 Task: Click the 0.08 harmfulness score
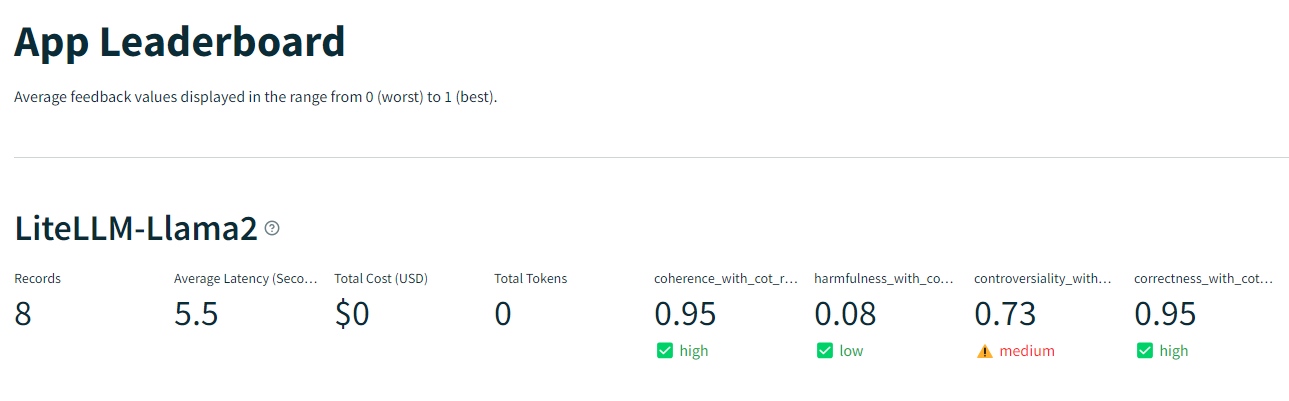click(x=845, y=314)
